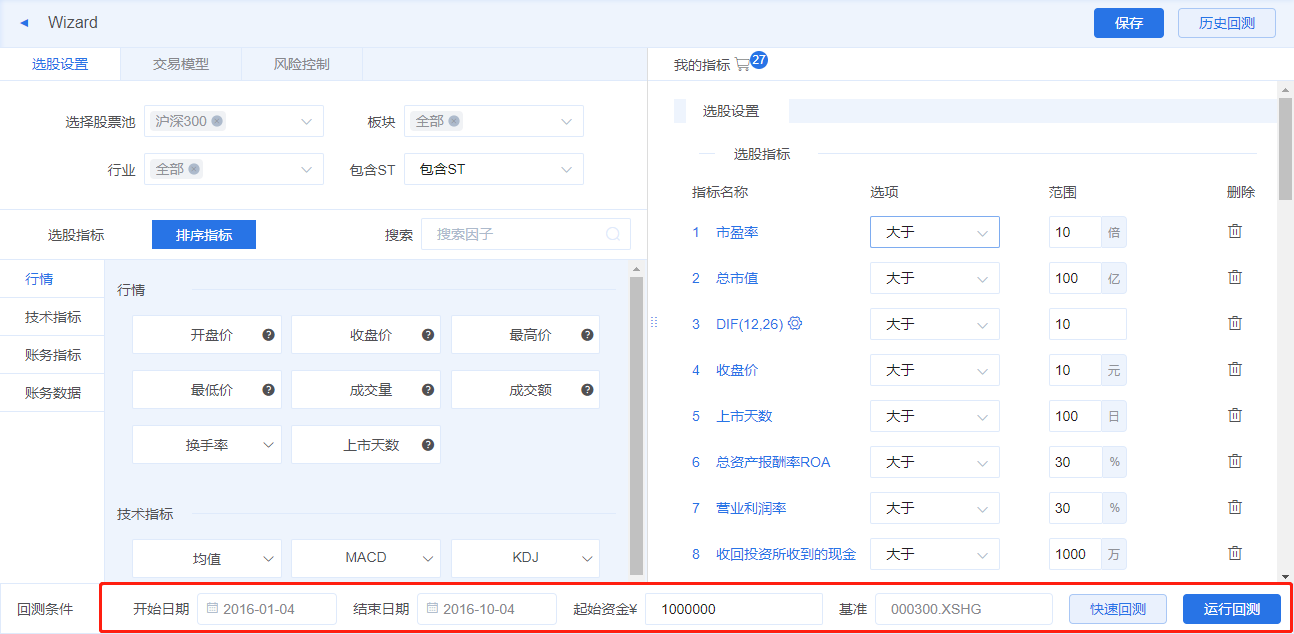The height and width of the screenshot is (634, 1294).
Task: Delete the 市盈率 indicator via its trash icon
Action: [1235, 231]
